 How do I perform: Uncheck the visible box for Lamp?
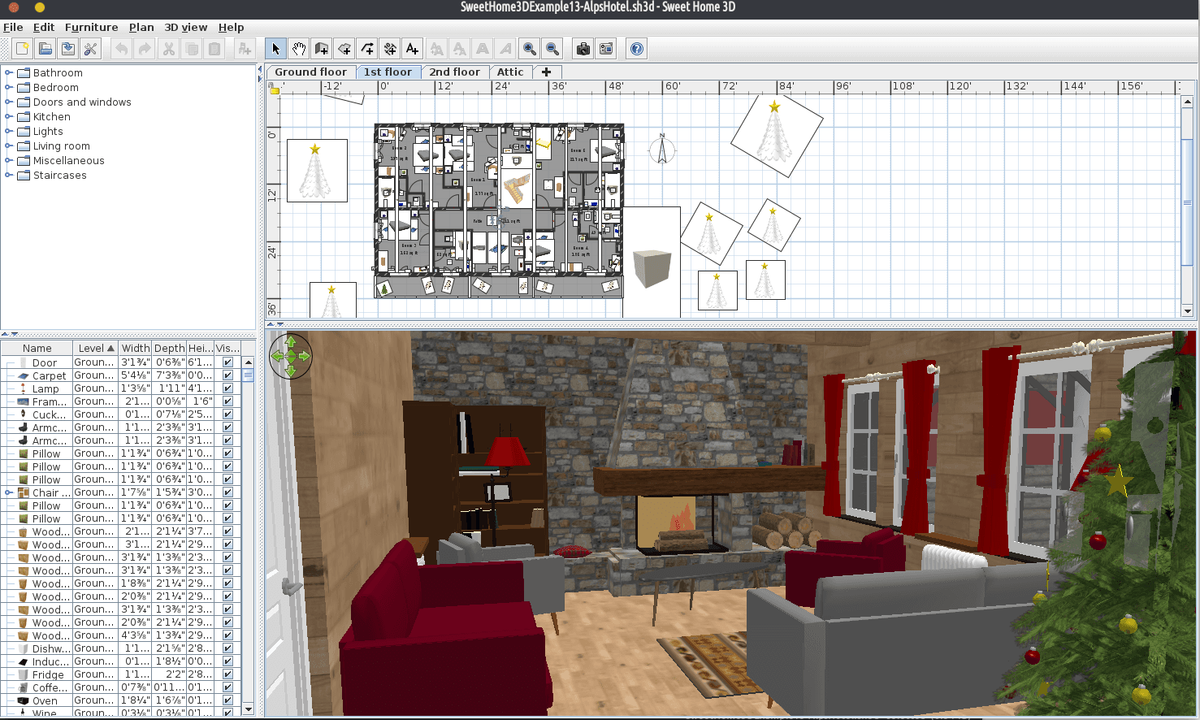(228, 389)
